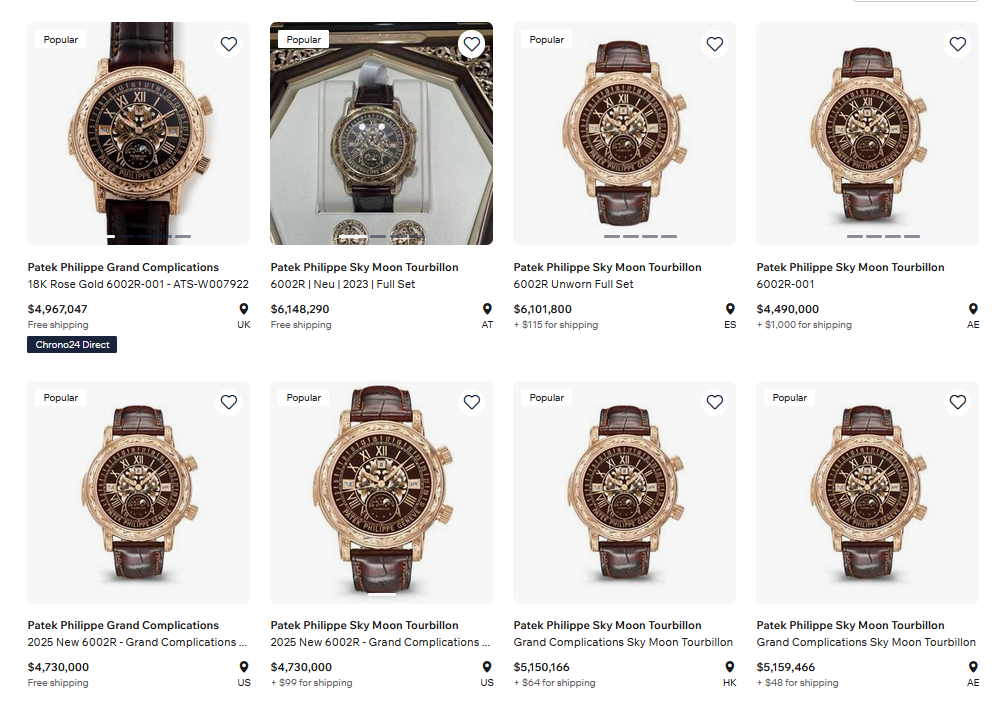Viewport: 996px width, 712px height.
Task: Click the Chrono24 Direct badge
Action: tap(73, 345)
